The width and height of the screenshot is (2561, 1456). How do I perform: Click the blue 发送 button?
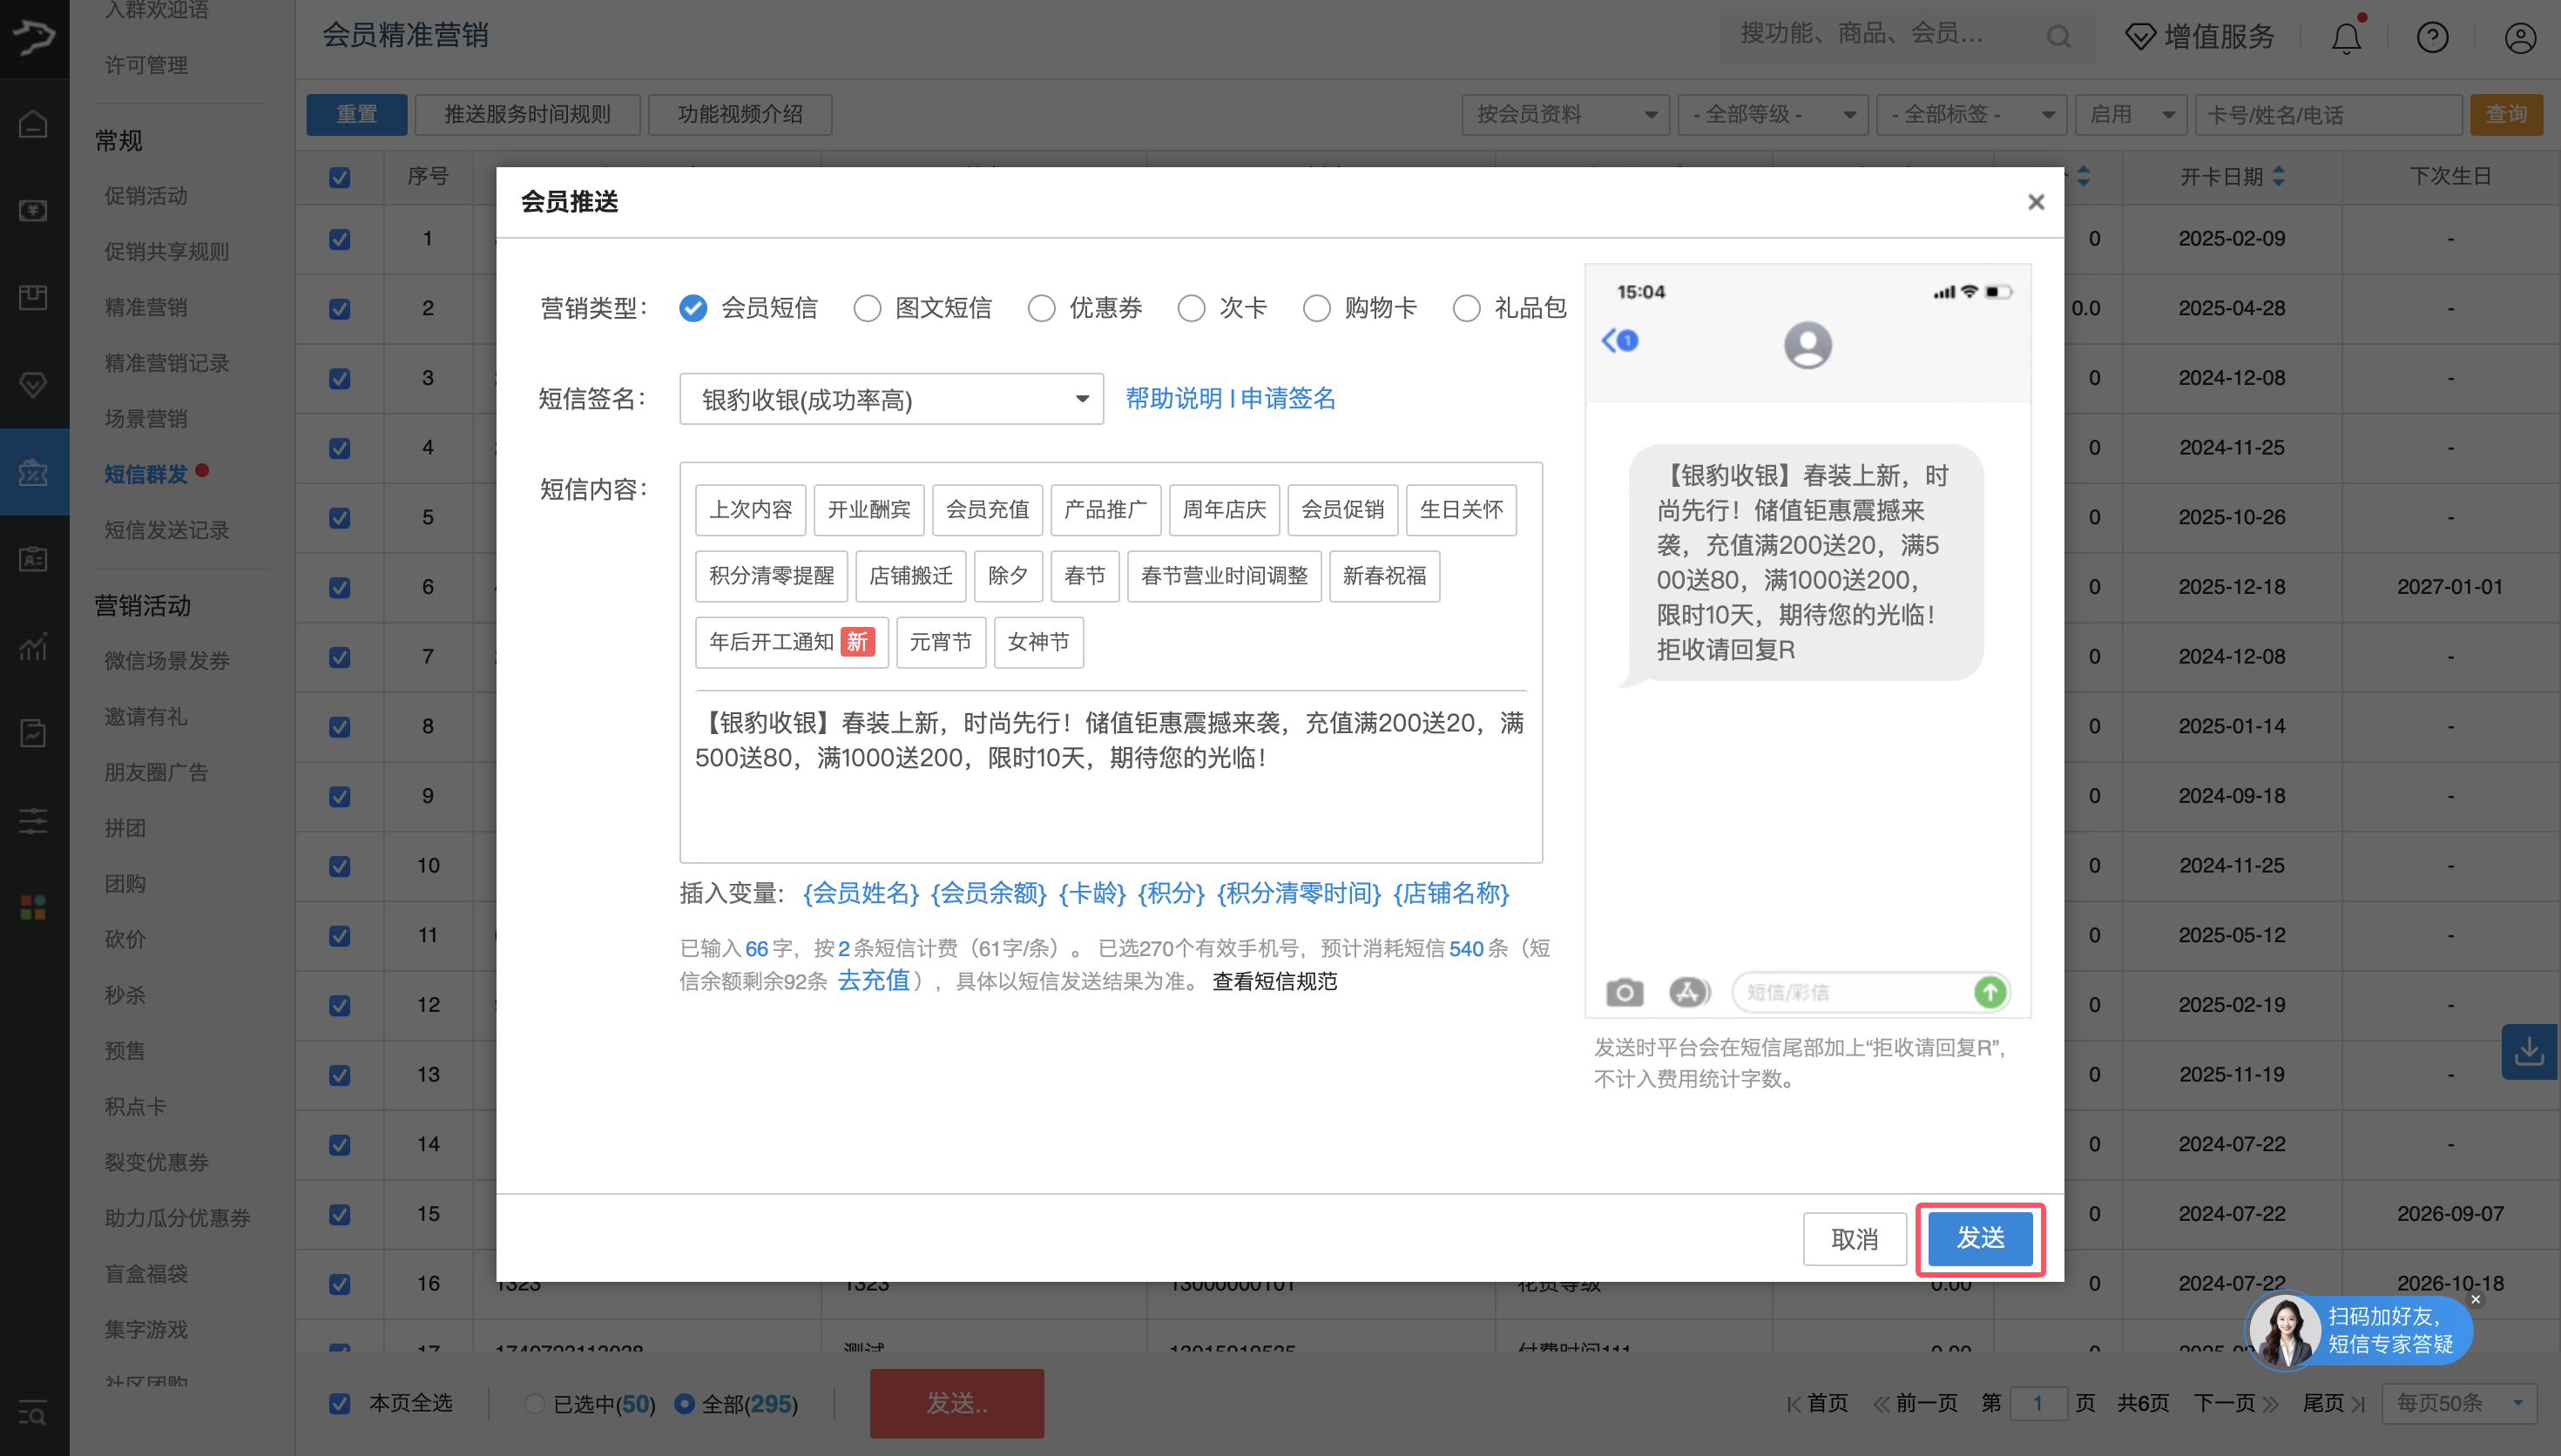click(x=1979, y=1238)
